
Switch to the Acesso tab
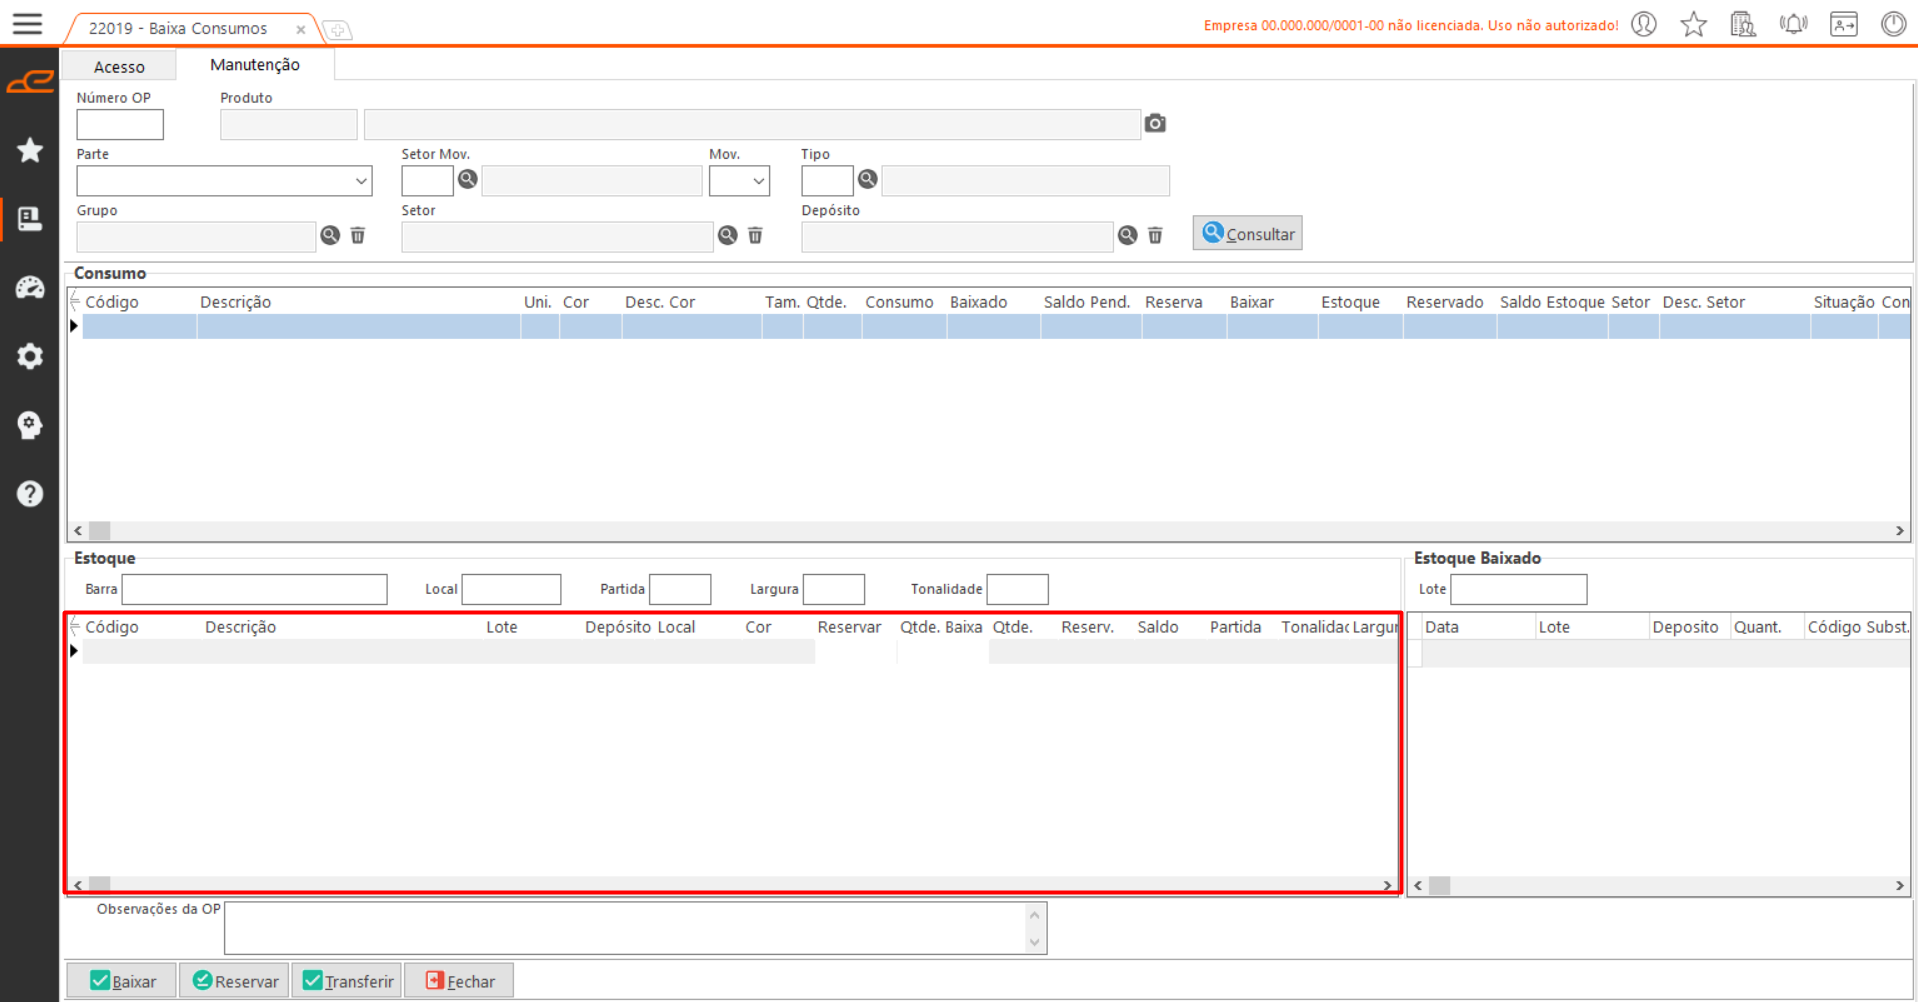tap(119, 67)
